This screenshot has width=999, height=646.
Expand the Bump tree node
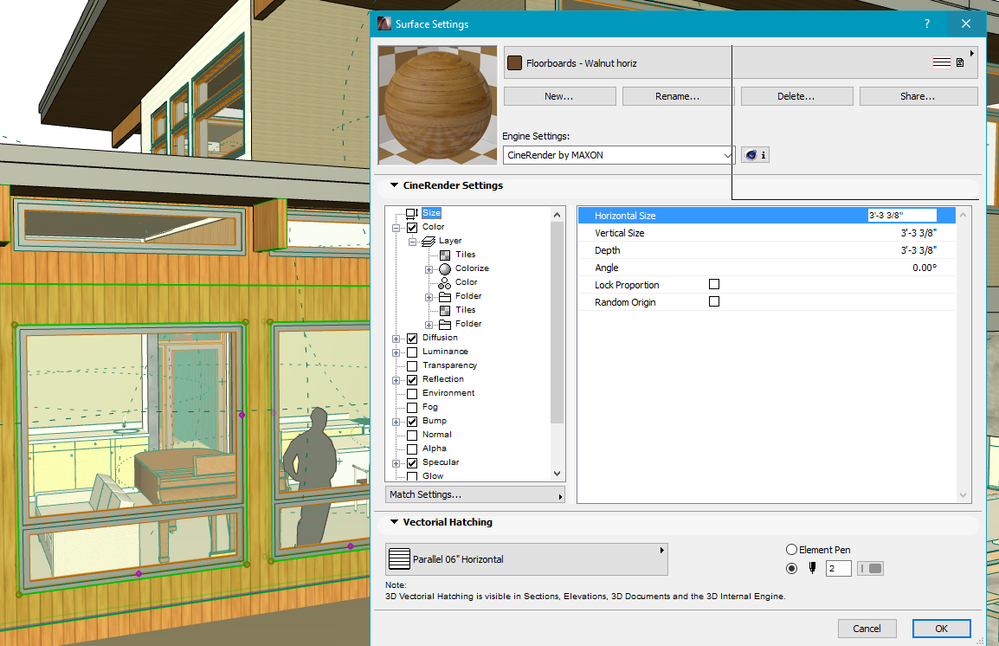[x=396, y=422]
